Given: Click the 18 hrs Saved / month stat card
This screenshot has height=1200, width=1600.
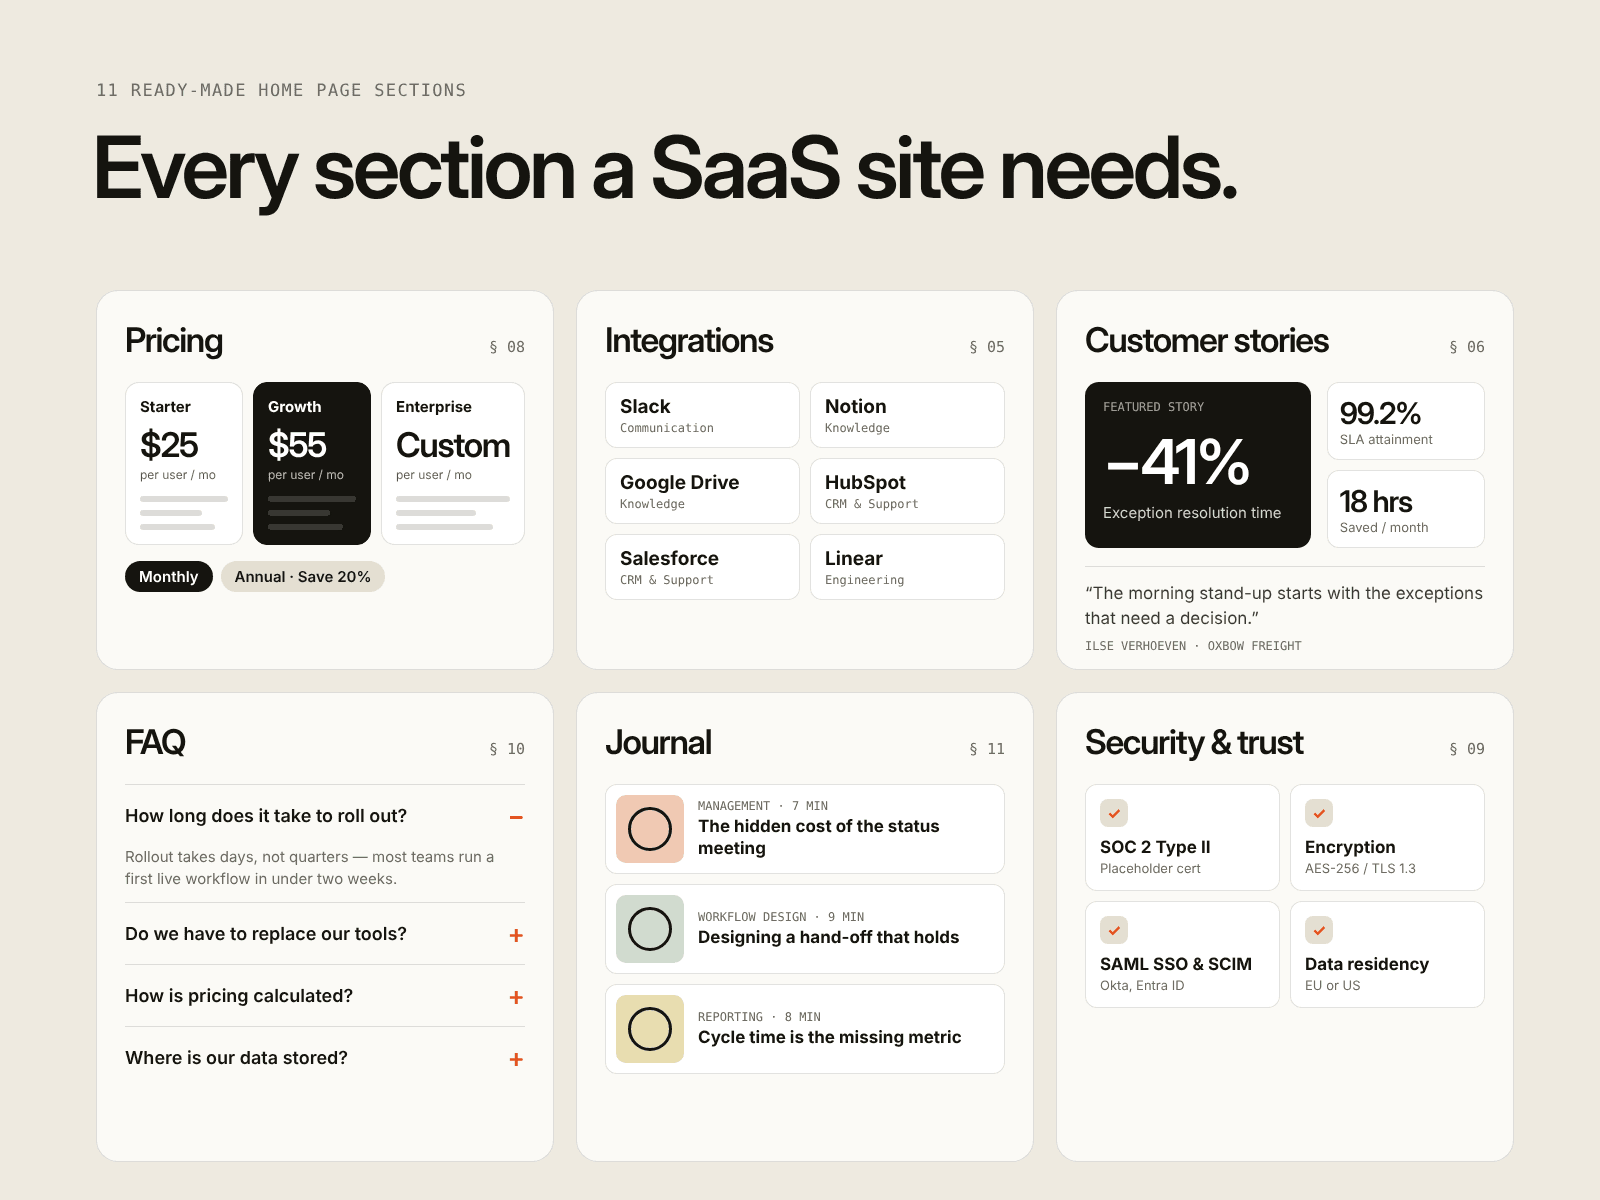Looking at the screenshot, I should [1406, 509].
